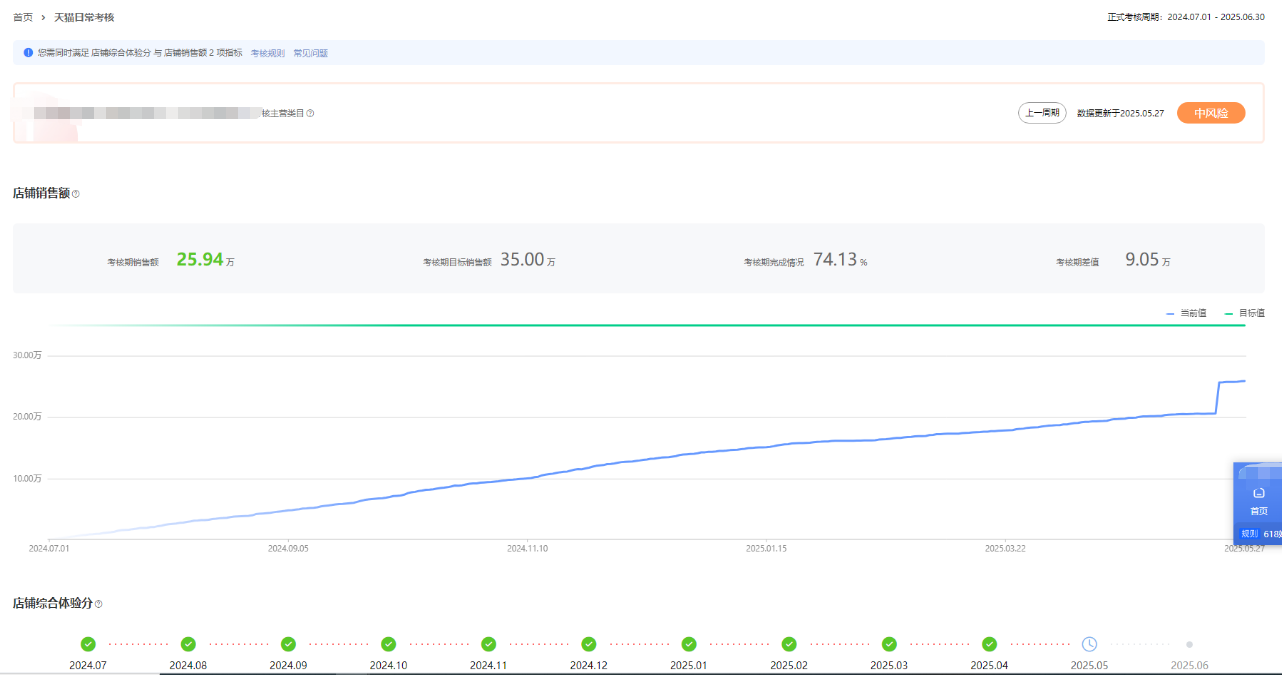
Task: Click the 25.94 万 sales figure
Action: pyautogui.click(x=200, y=260)
